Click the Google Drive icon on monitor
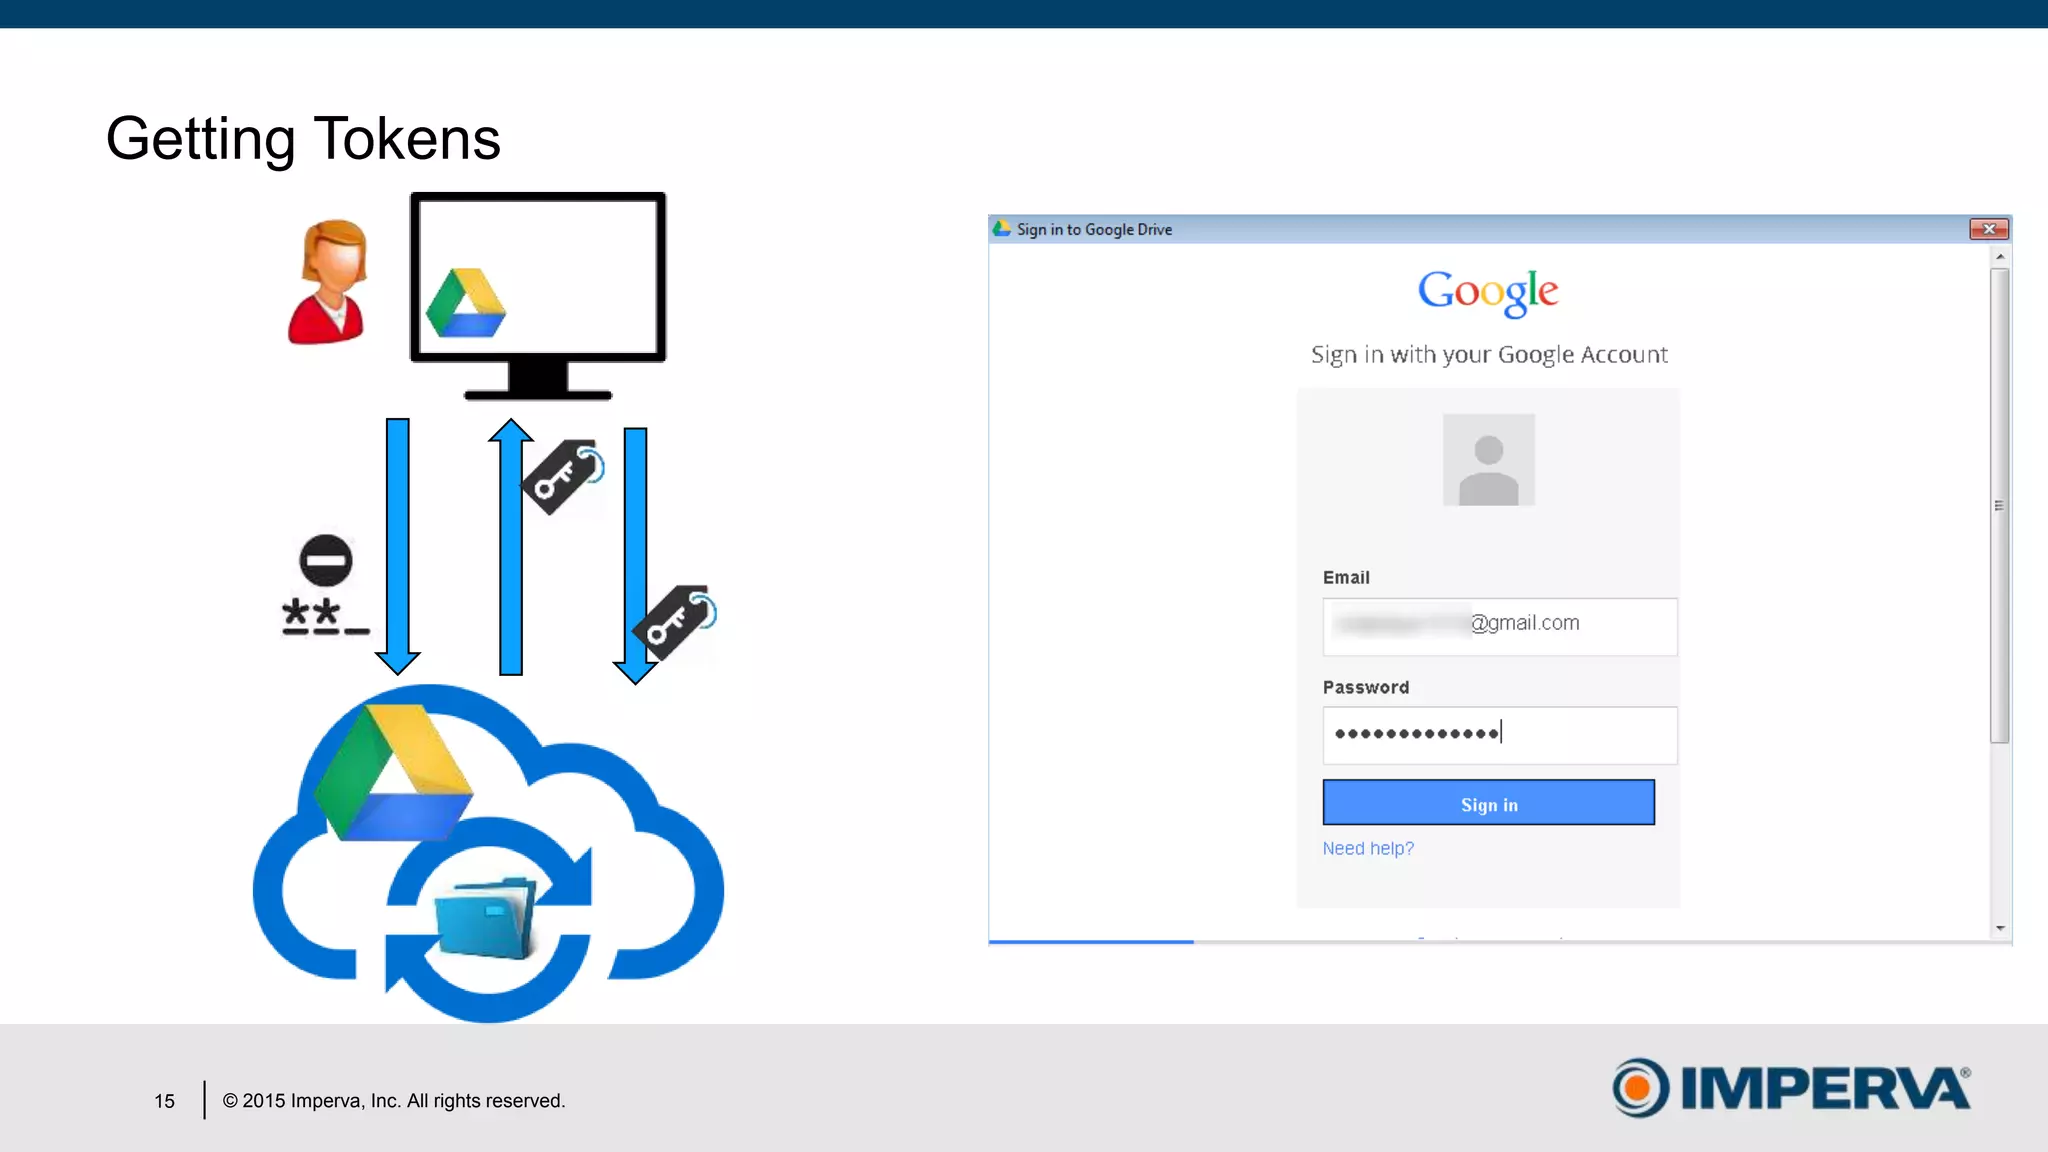Viewport: 2048px width, 1152px height. [465, 303]
